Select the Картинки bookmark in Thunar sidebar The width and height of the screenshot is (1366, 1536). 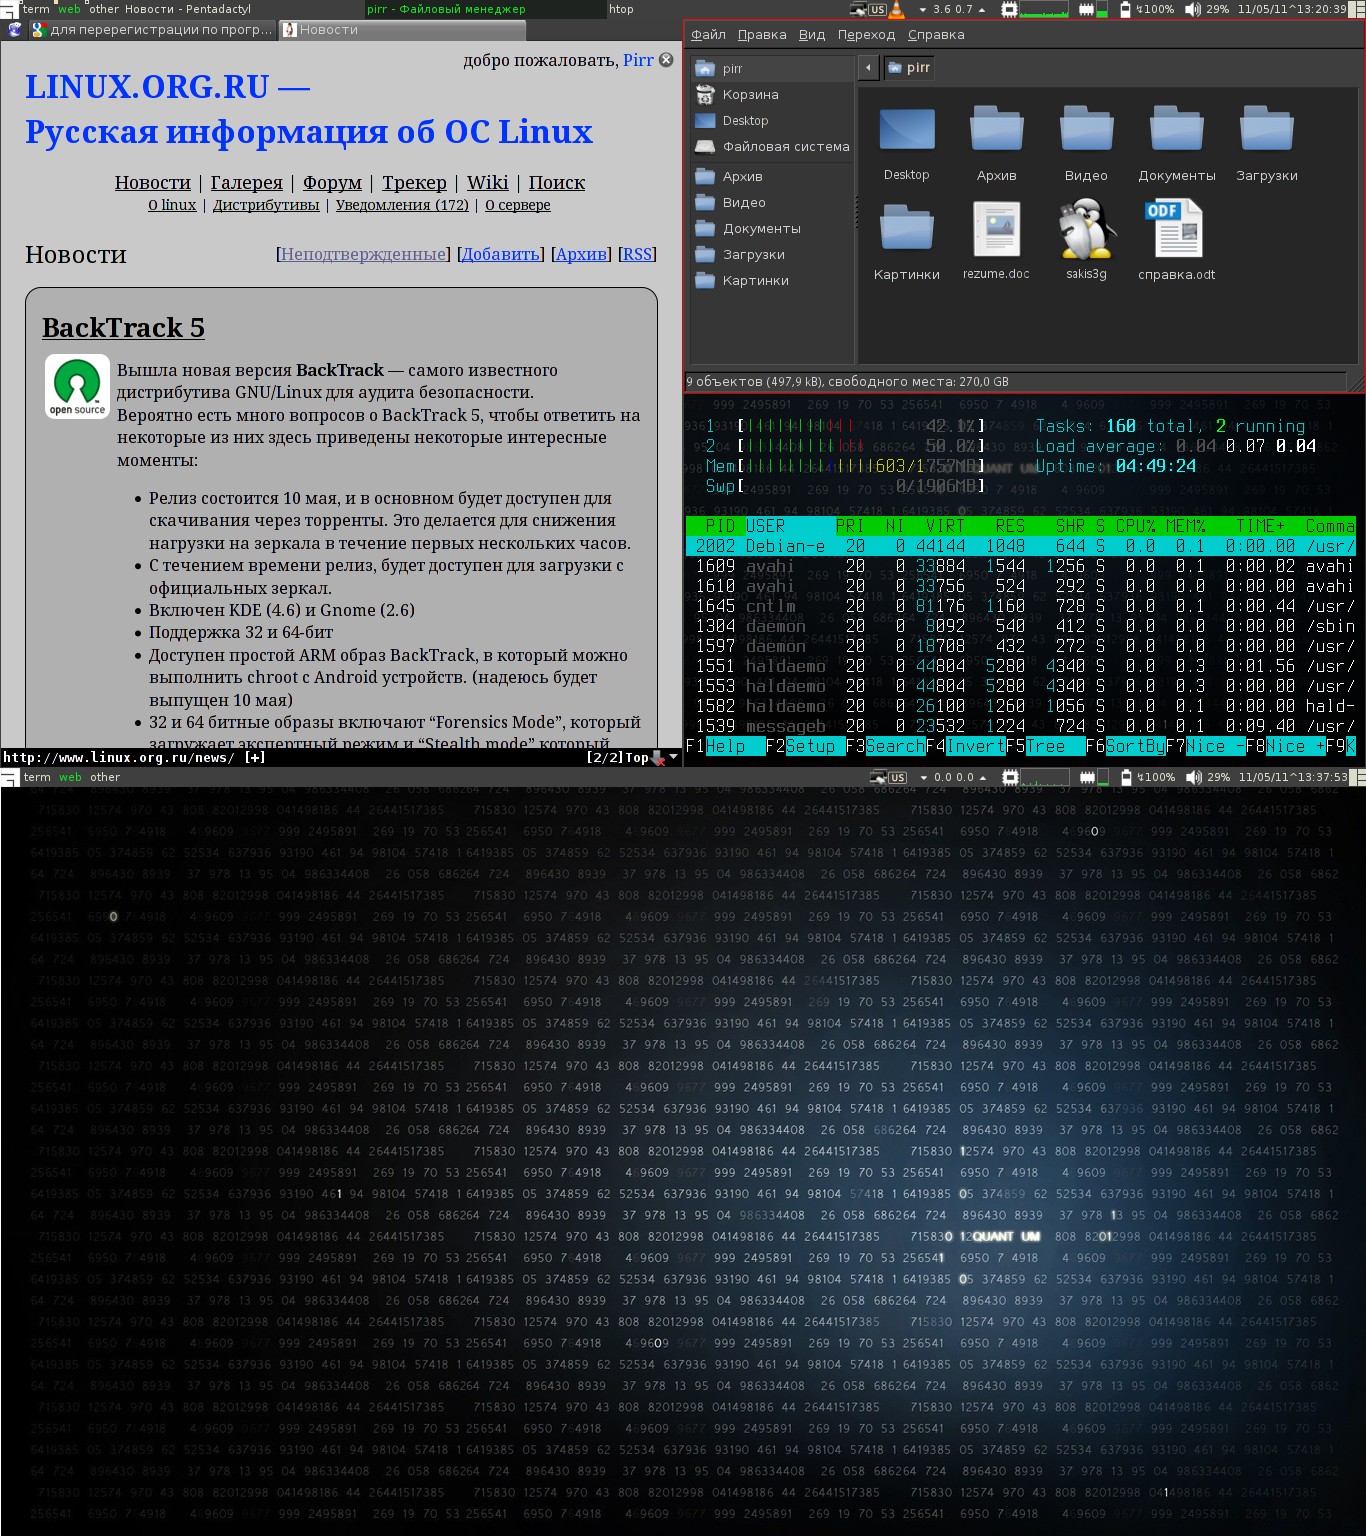click(x=771, y=280)
